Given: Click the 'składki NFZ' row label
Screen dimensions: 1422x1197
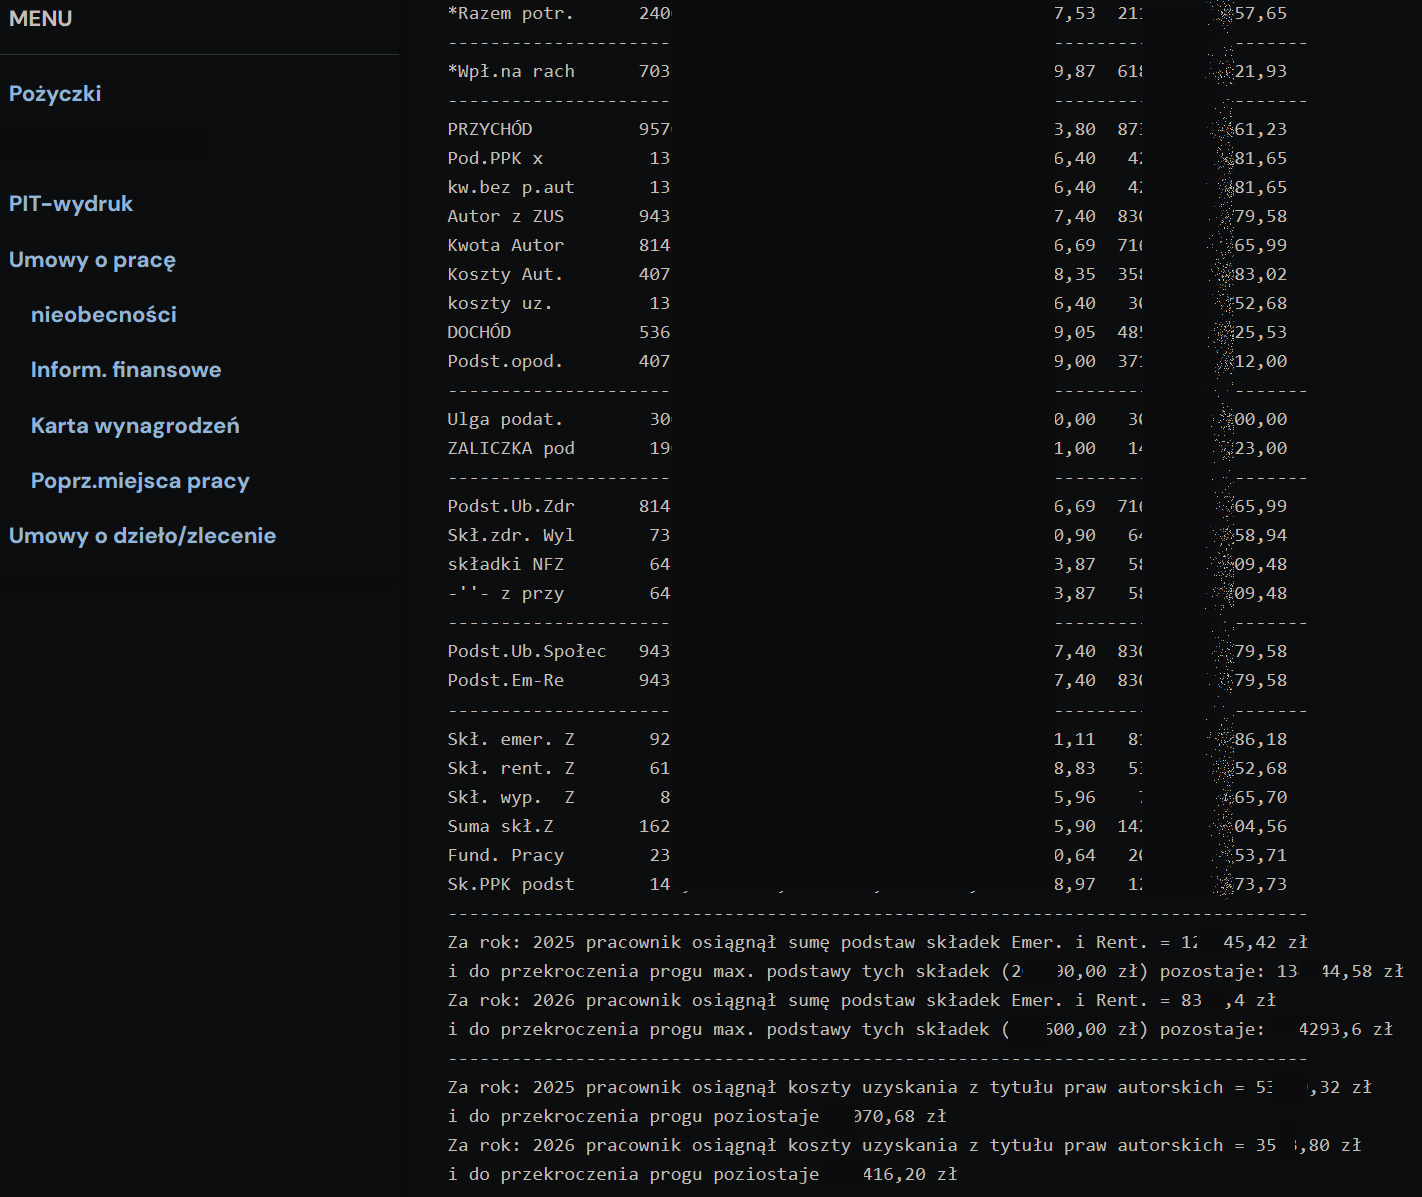Looking at the screenshot, I should click(506, 564).
